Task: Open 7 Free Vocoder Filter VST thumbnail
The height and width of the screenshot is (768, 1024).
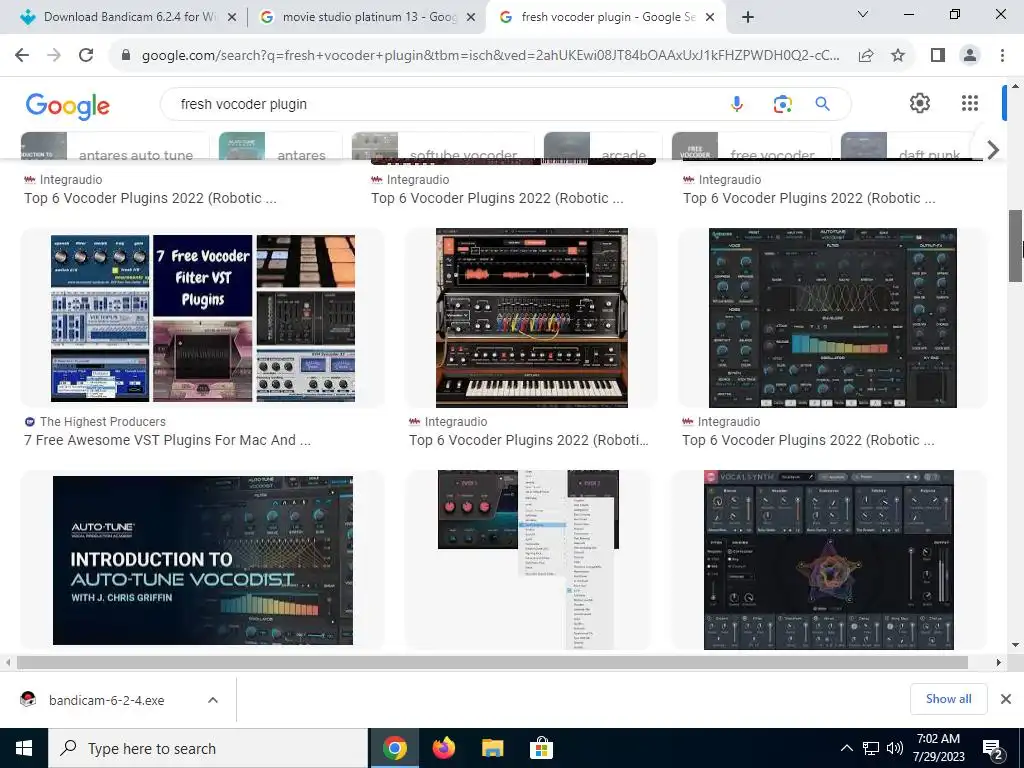Action: coord(203,318)
